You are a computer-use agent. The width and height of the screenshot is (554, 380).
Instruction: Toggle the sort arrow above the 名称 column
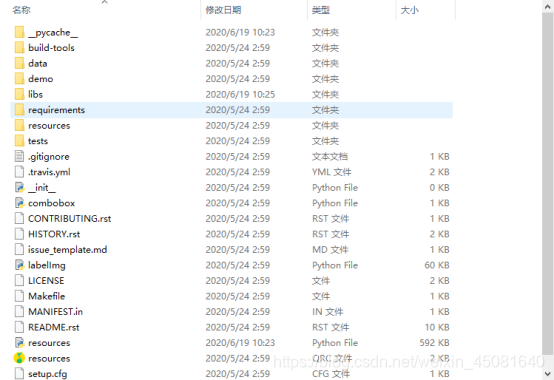[105, 2]
